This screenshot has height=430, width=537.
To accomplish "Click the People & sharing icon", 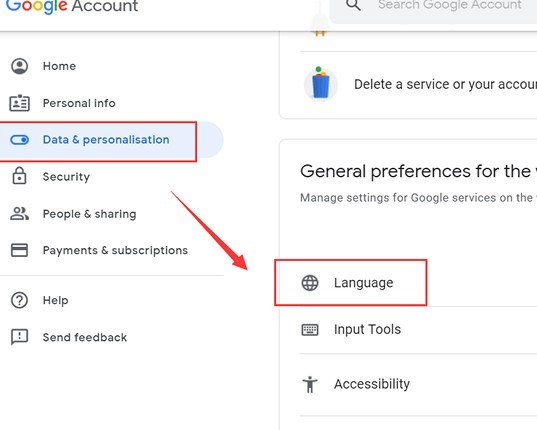I will tap(20, 214).
